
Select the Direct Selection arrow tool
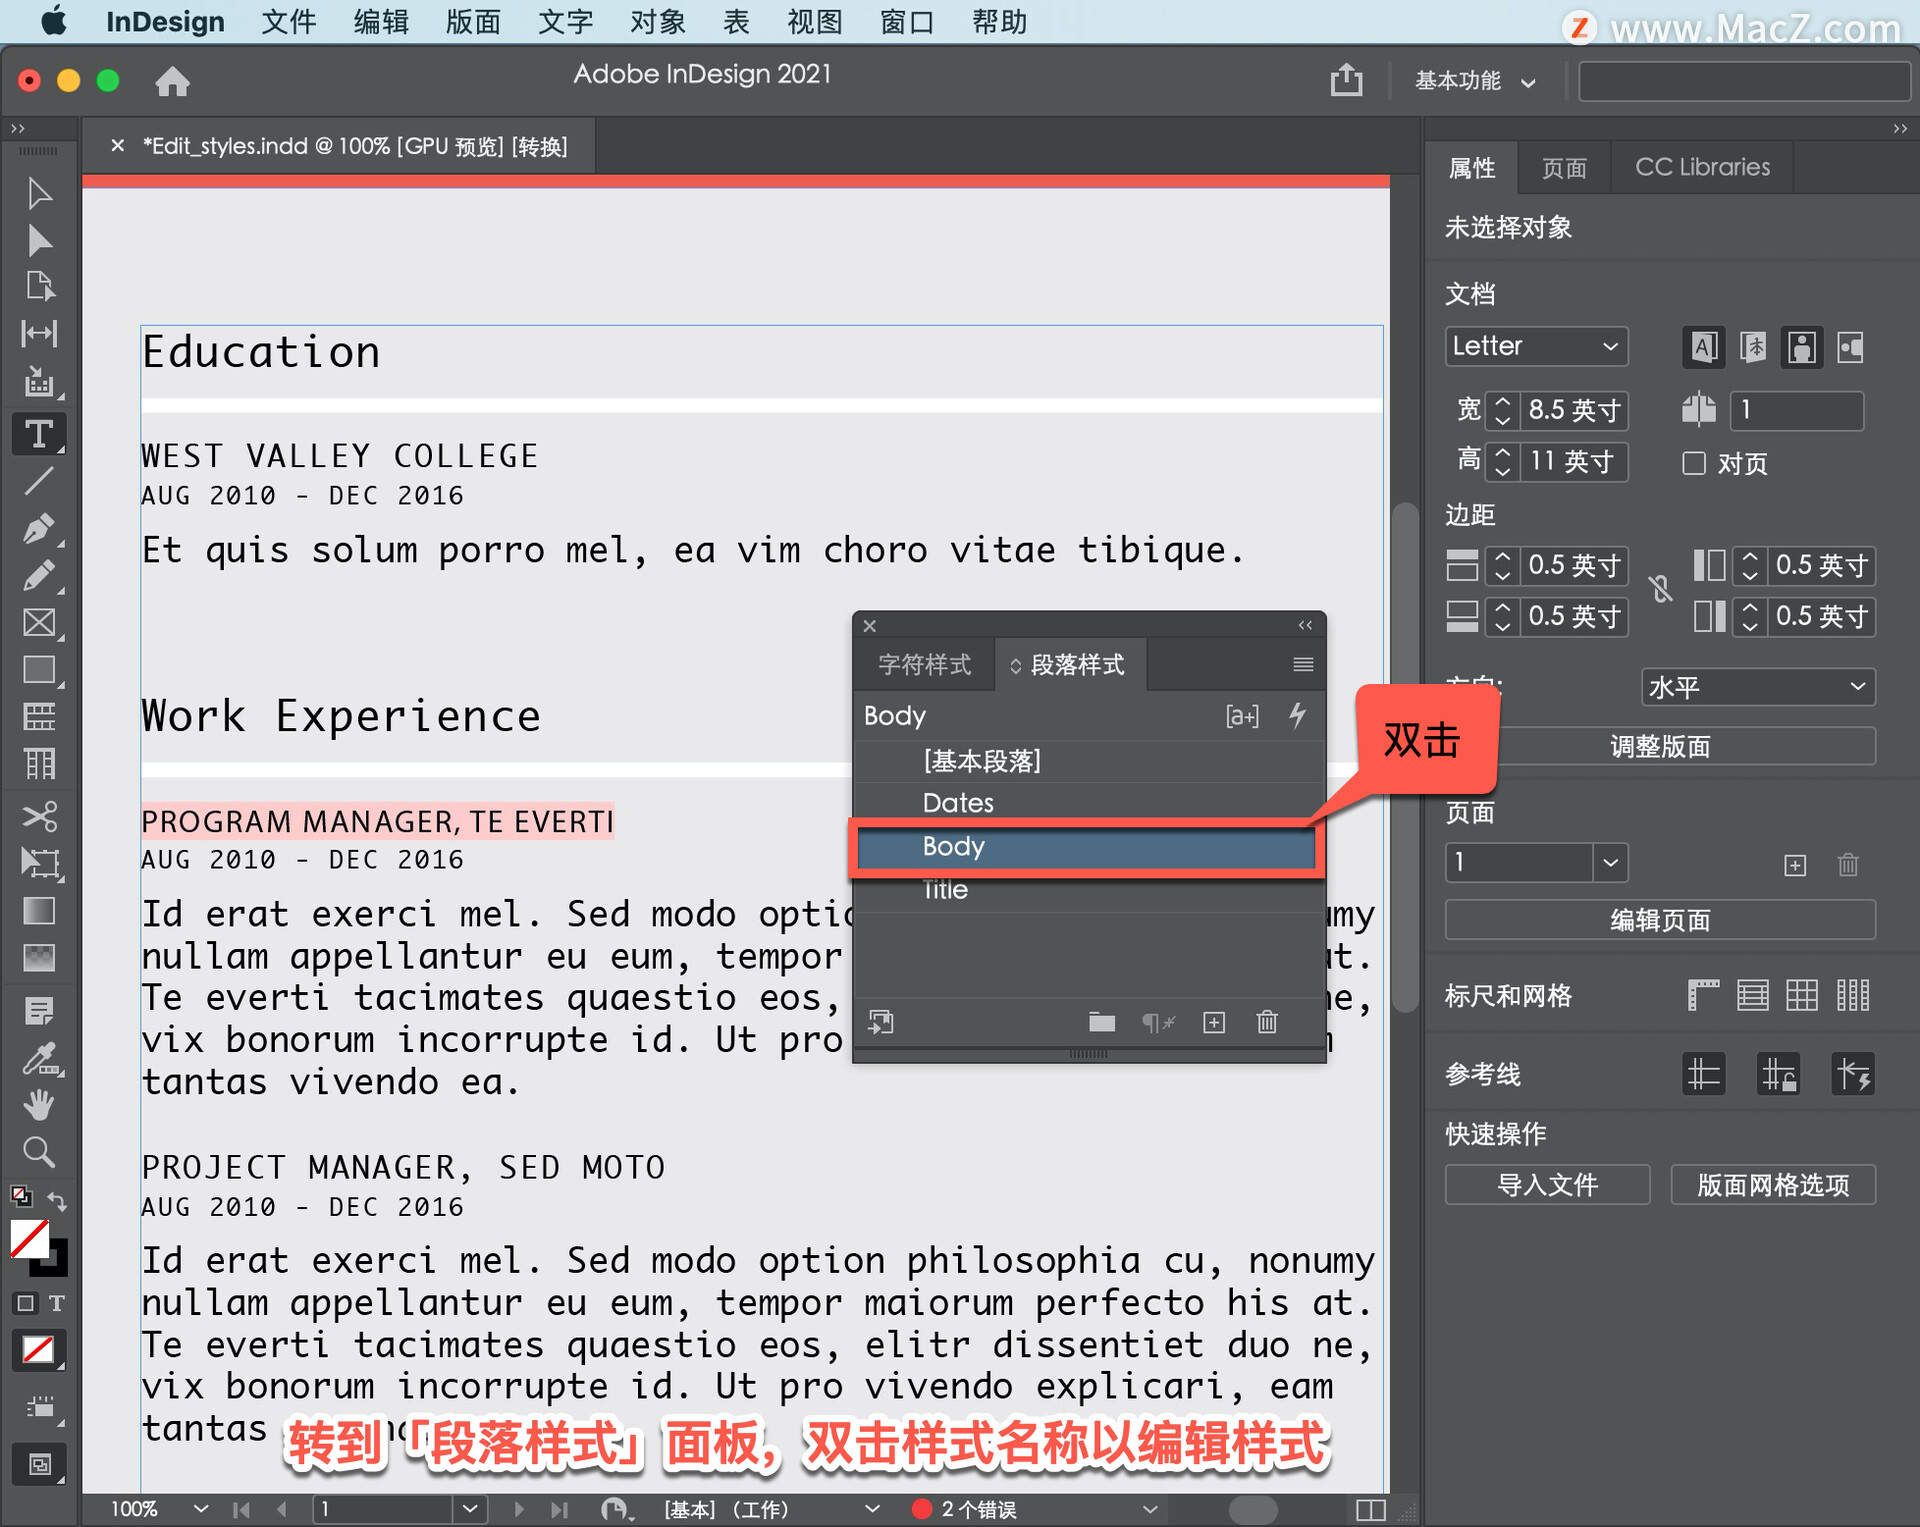point(38,241)
